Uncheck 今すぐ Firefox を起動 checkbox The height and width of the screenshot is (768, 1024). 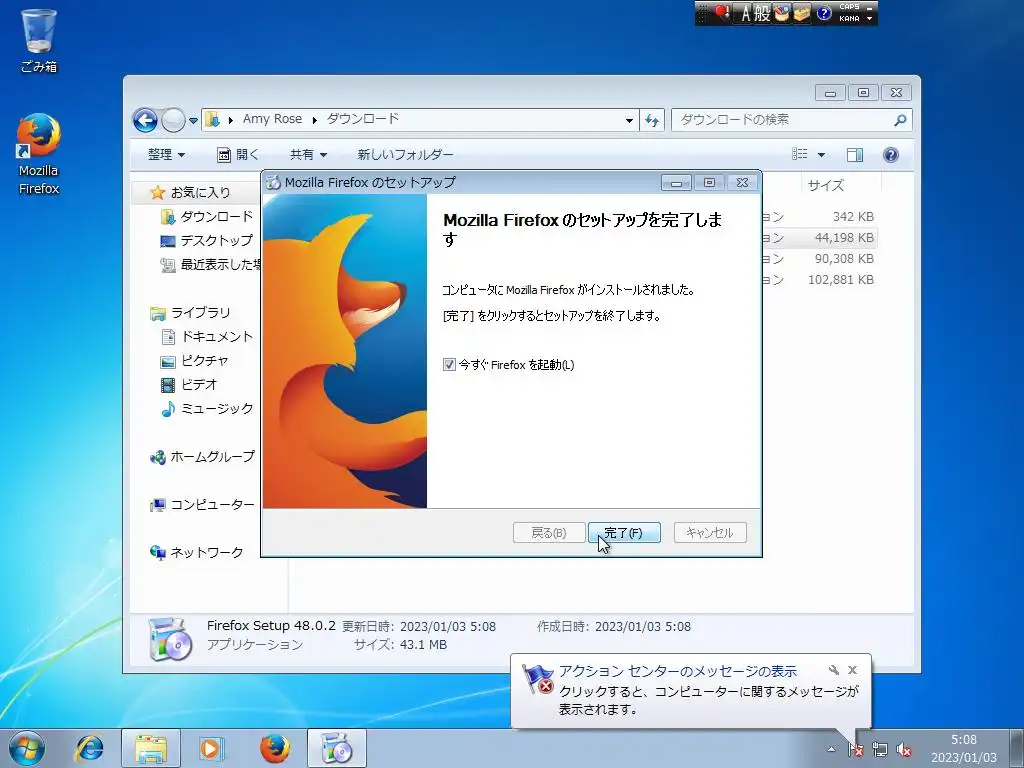449,364
